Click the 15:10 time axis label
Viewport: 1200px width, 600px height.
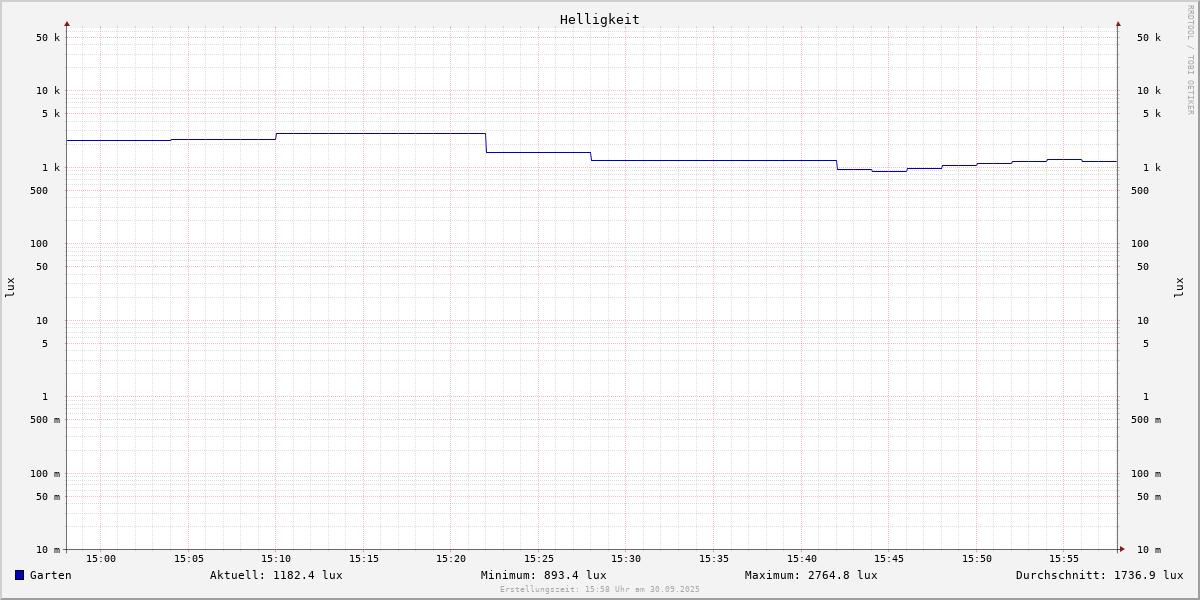276,559
